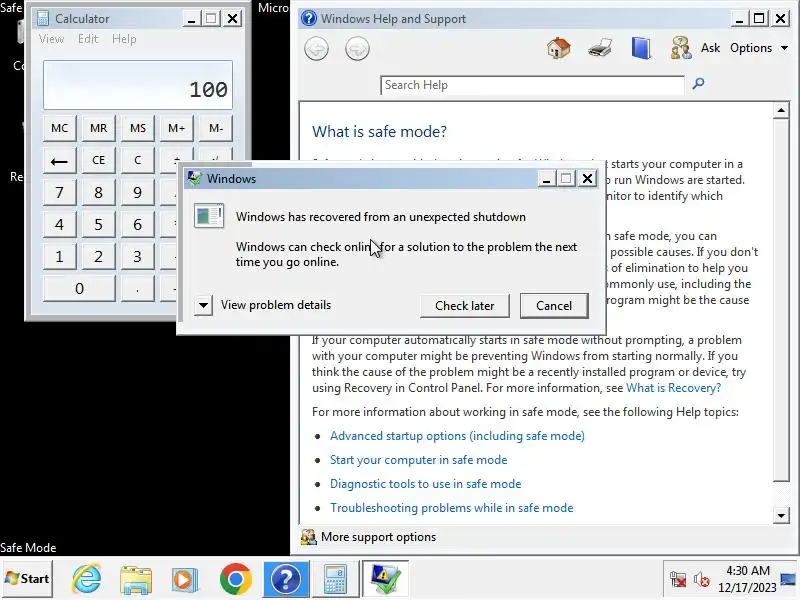The height and width of the screenshot is (600, 800).
Task: Click C clear button in Calculator
Action: pyautogui.click(x=138, y=160)
